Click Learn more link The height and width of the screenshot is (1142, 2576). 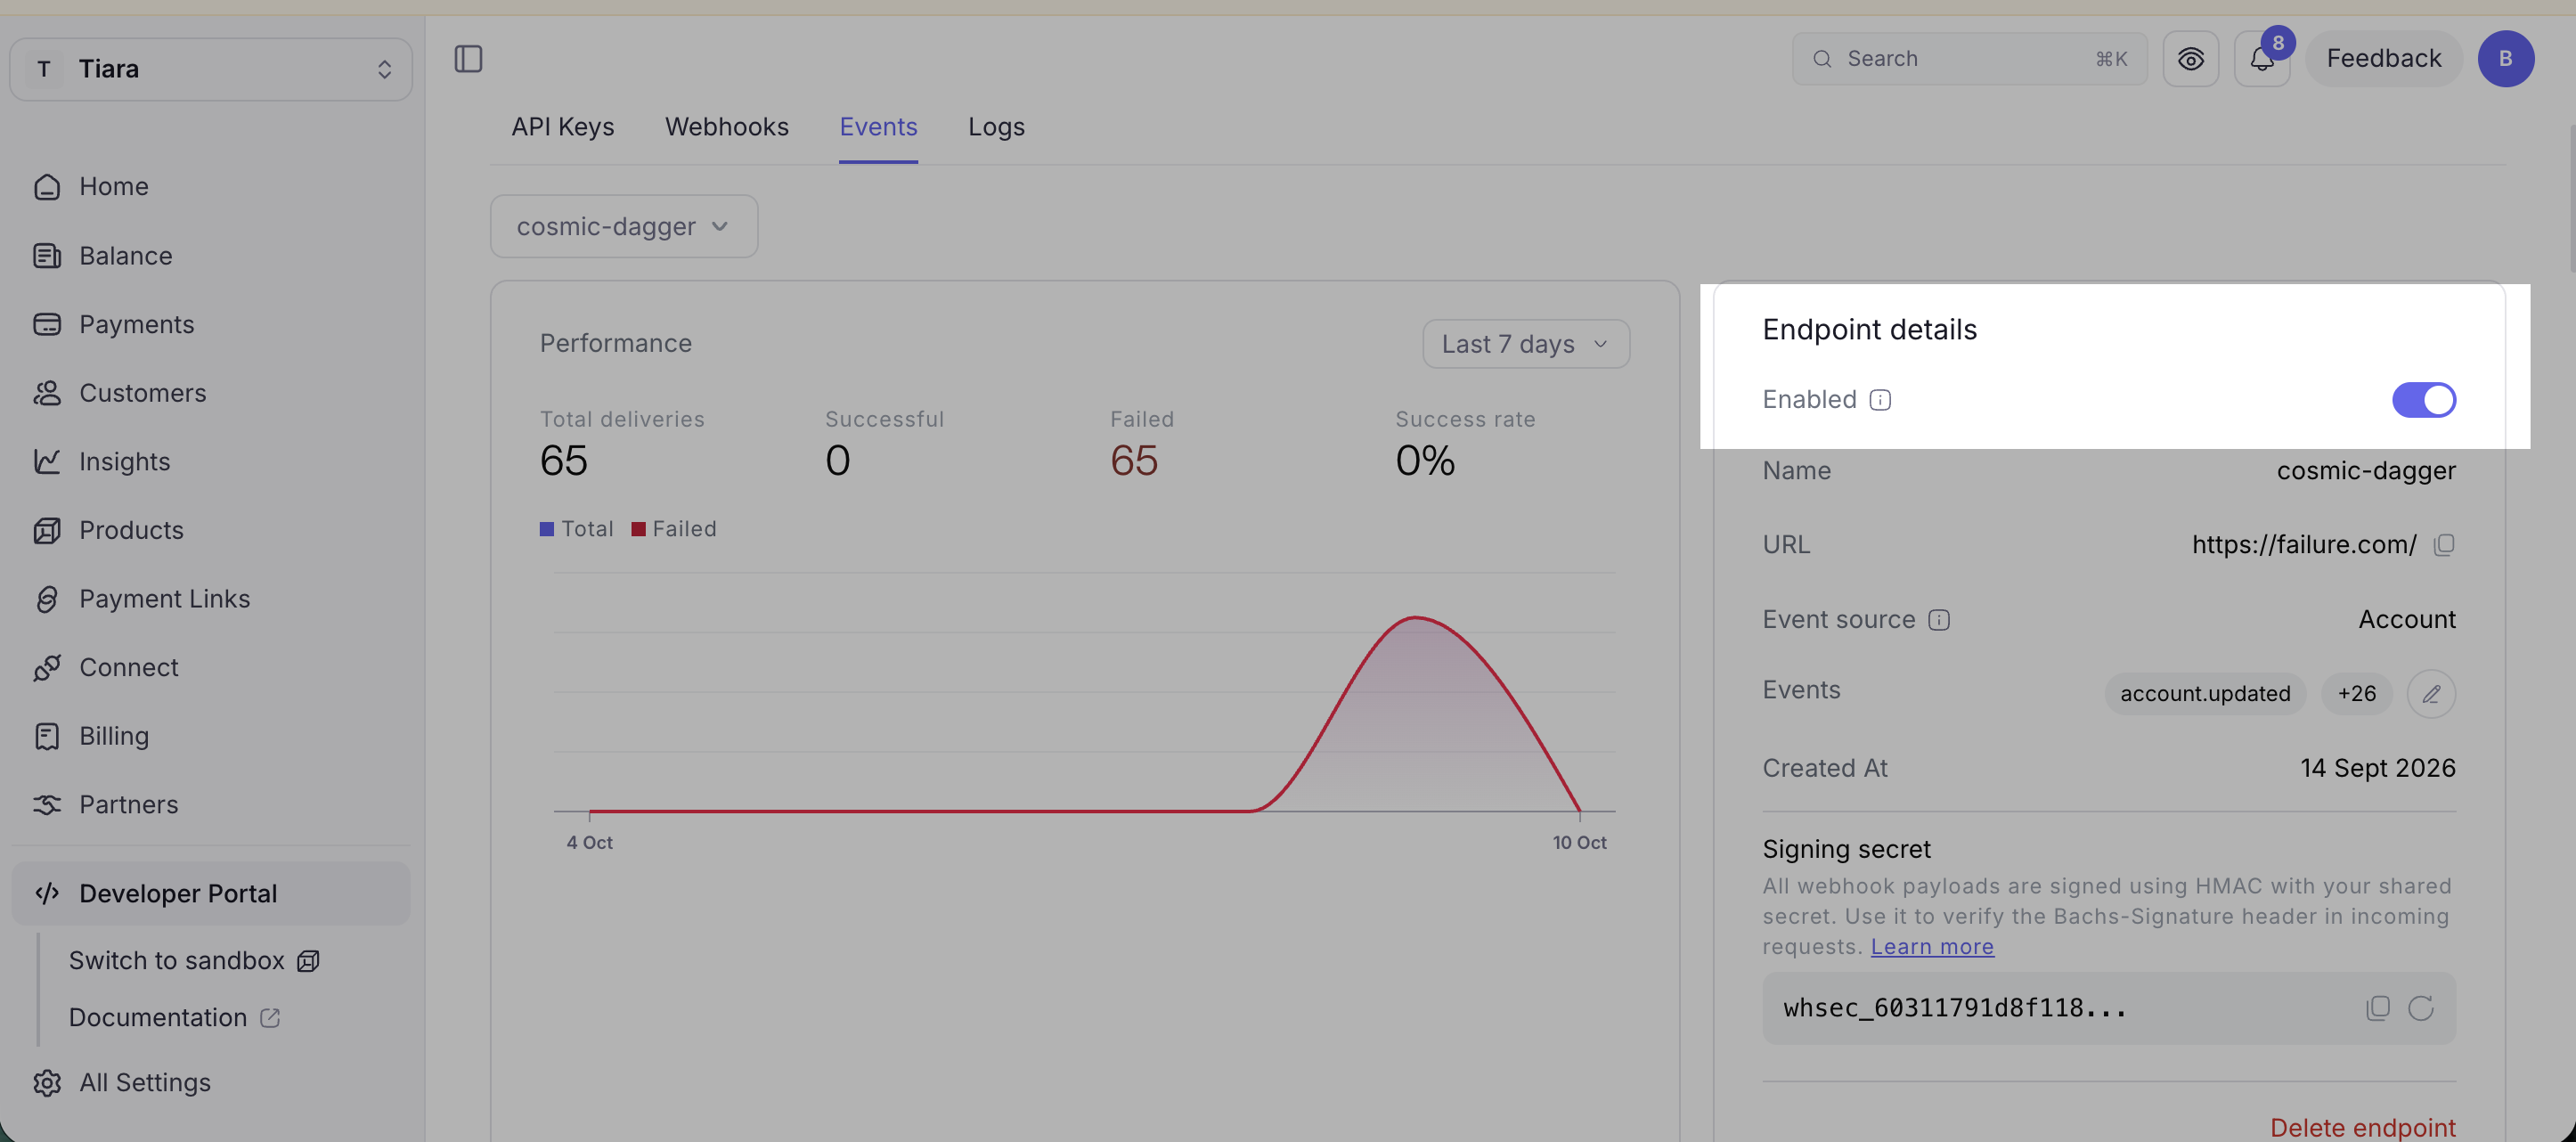click(x=1932, y=947)
